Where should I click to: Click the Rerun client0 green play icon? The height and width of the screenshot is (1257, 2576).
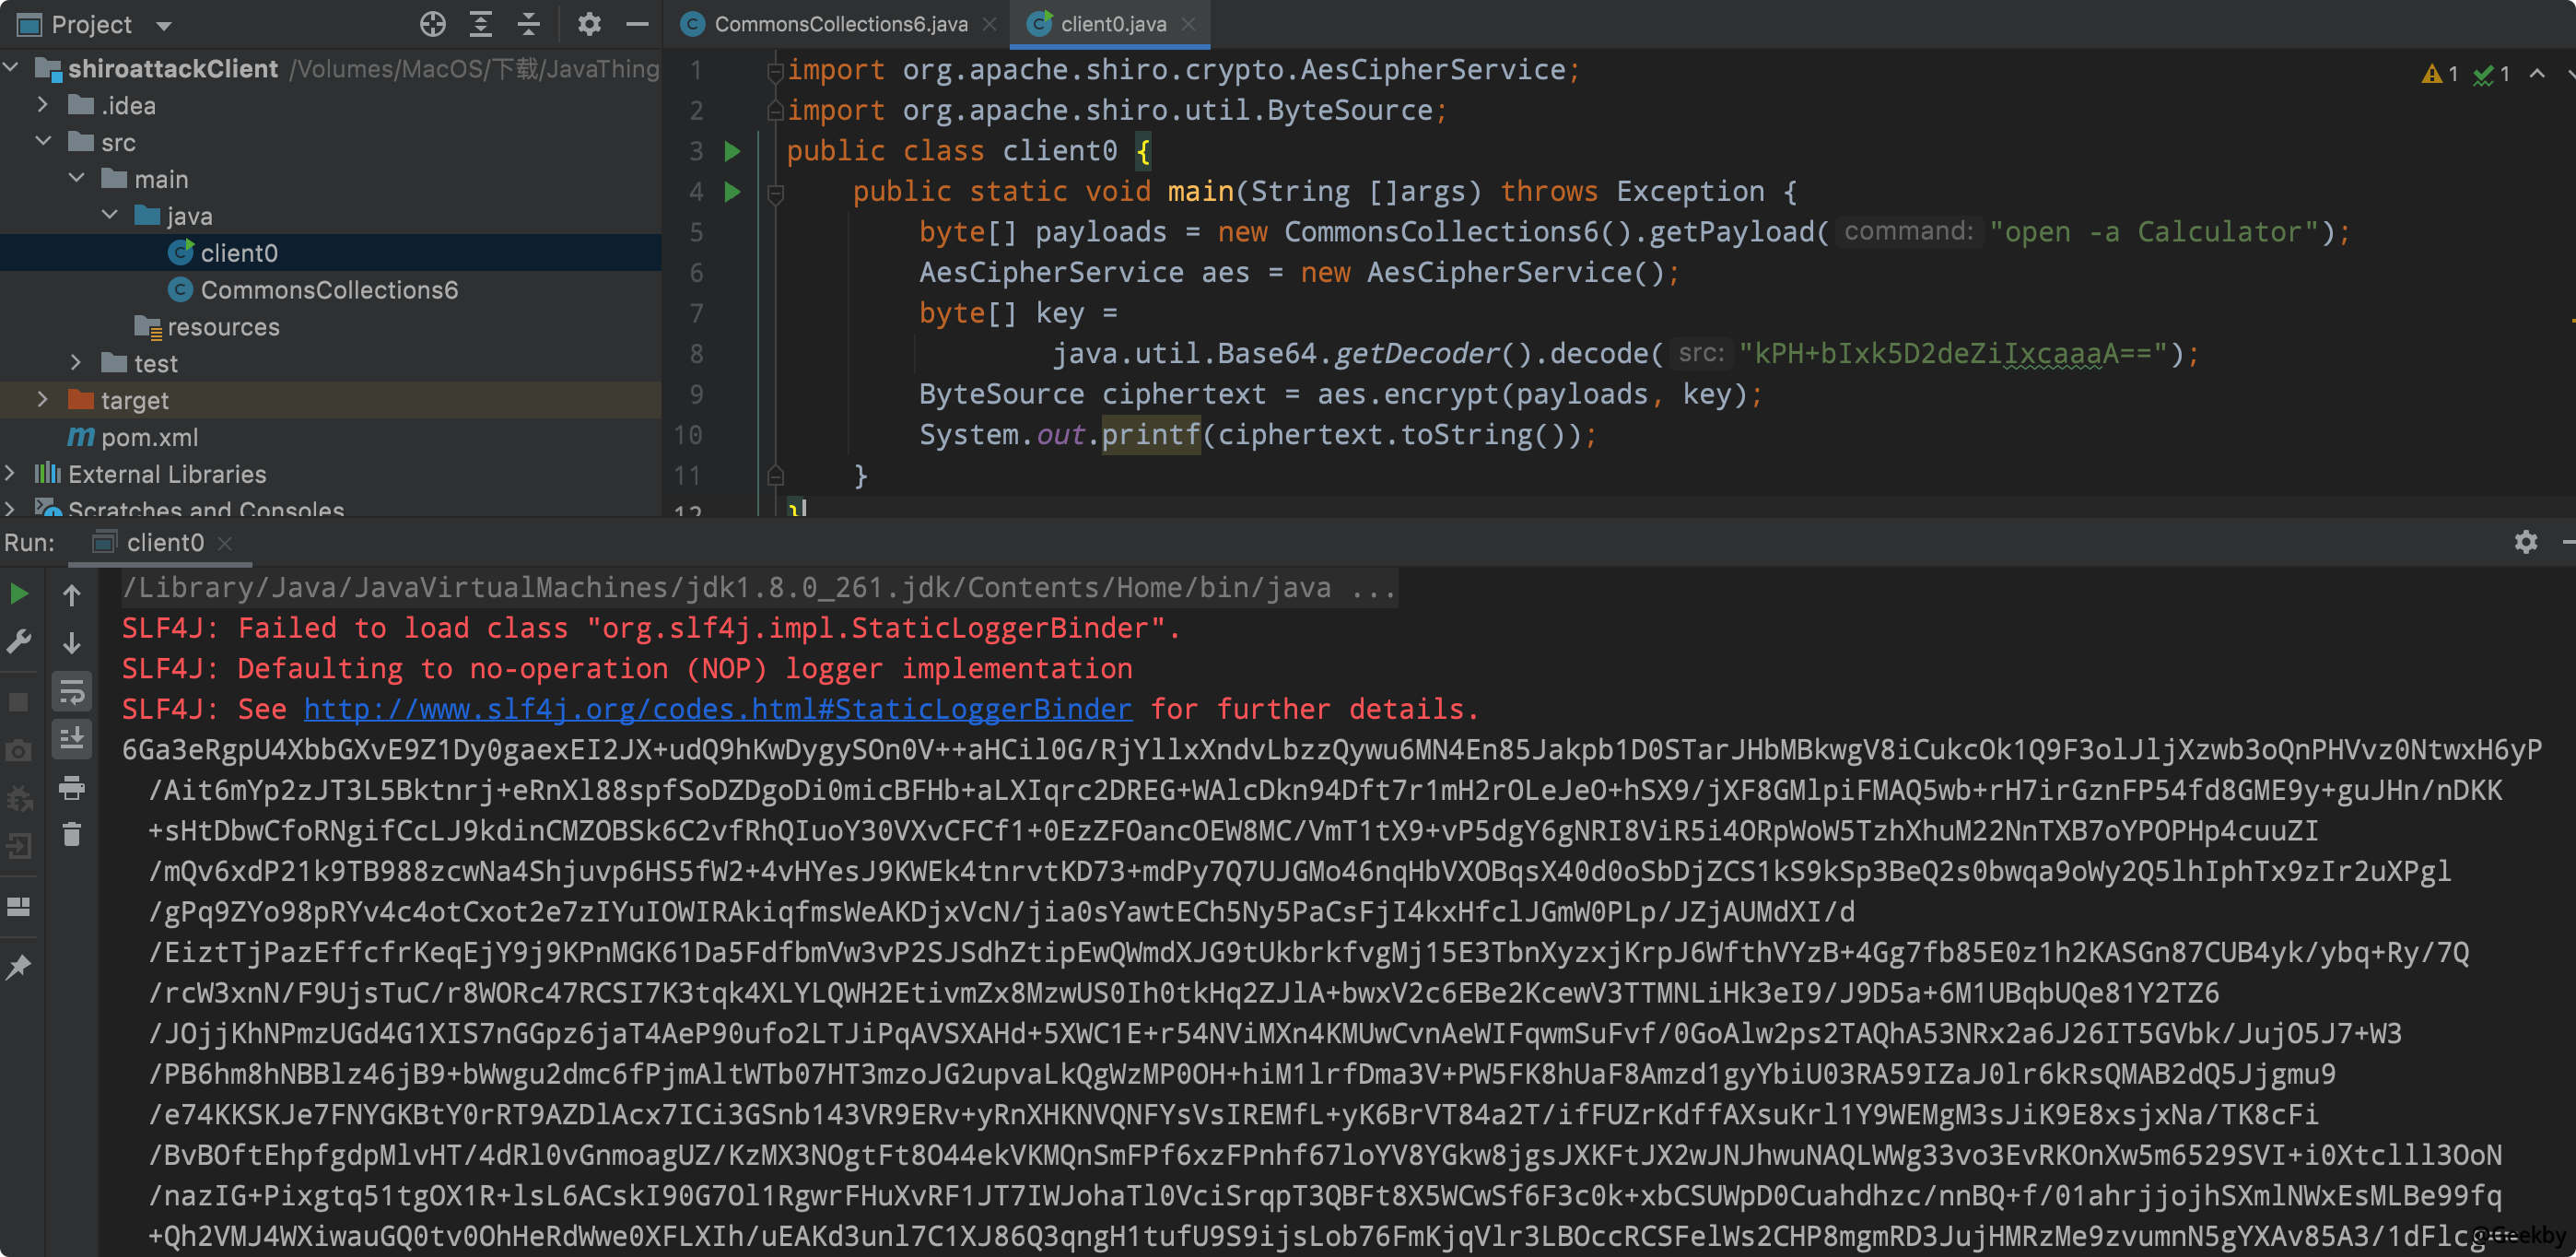click(x=19, y=594)
